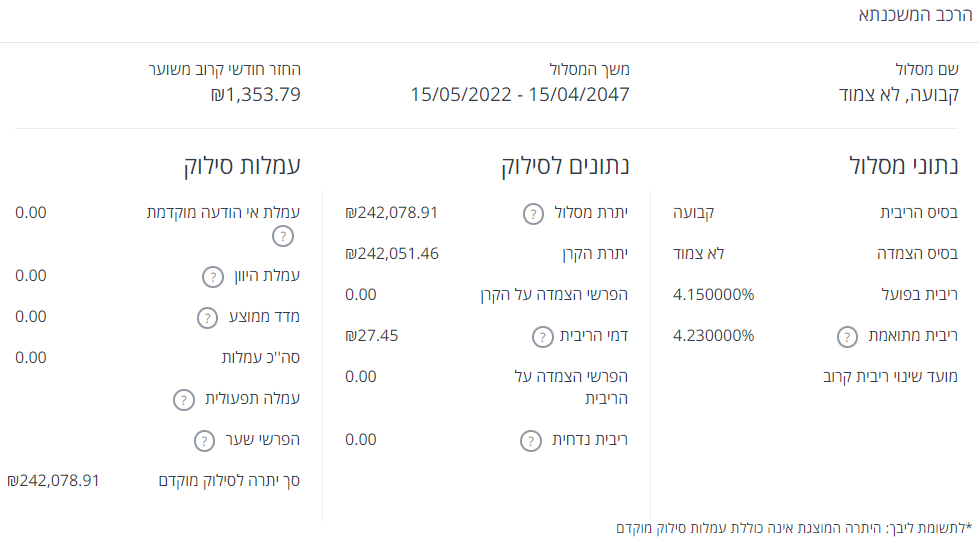The width and height of the screenshot is (979, 552).
Task: Click the הפרשי שער help icon
Action: [204, 441]
